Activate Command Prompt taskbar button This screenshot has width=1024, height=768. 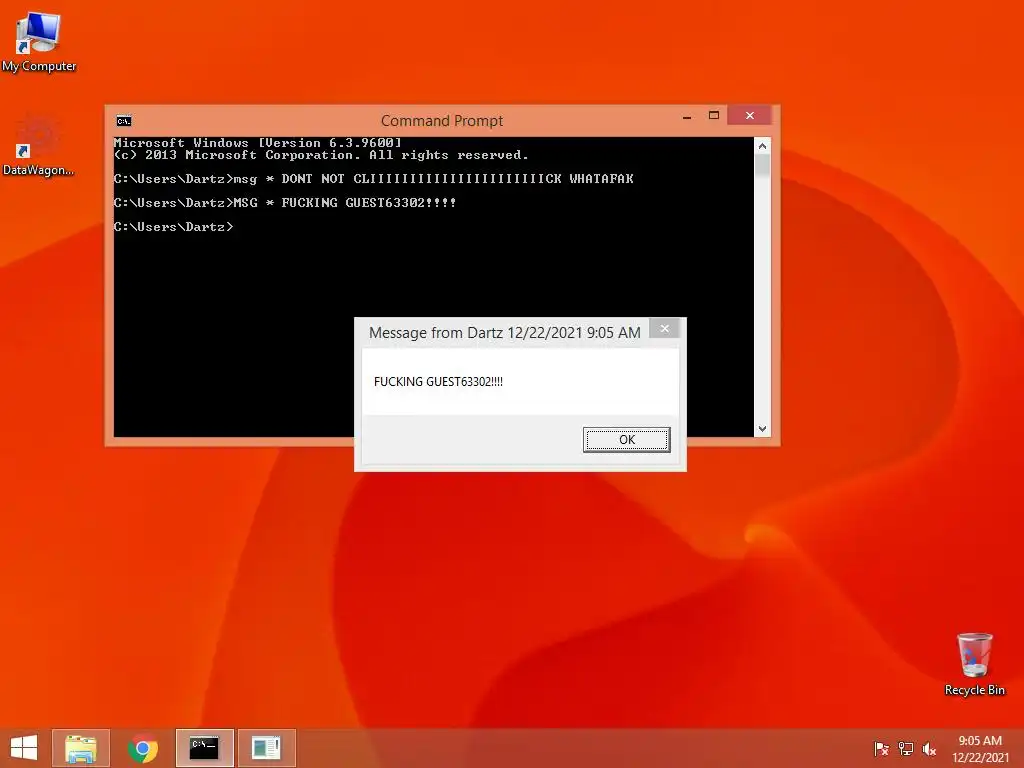[204, 748]
